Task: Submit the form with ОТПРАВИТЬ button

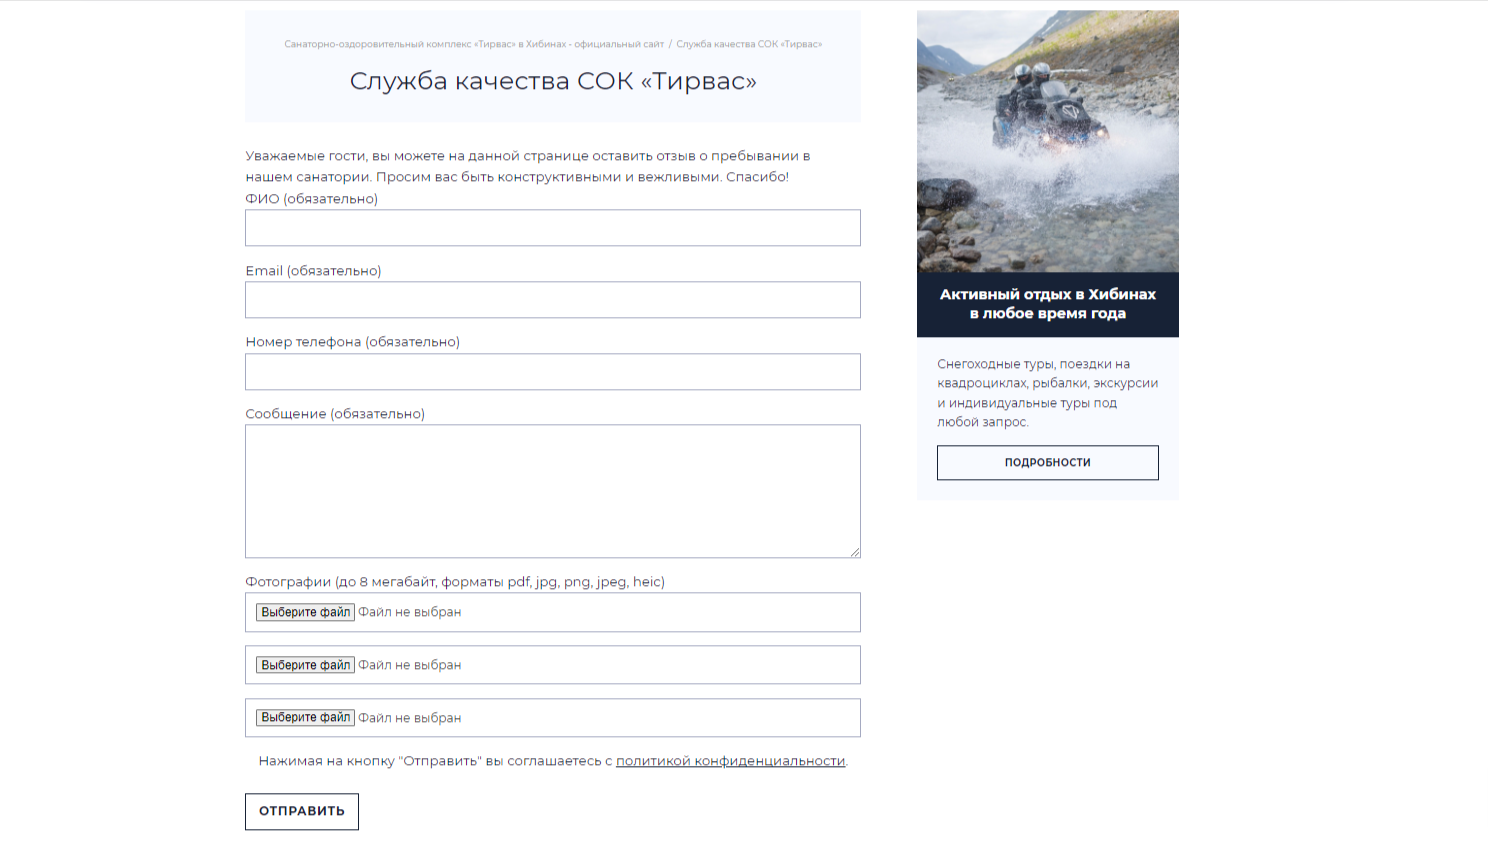Action: click(x=301, y=811)
